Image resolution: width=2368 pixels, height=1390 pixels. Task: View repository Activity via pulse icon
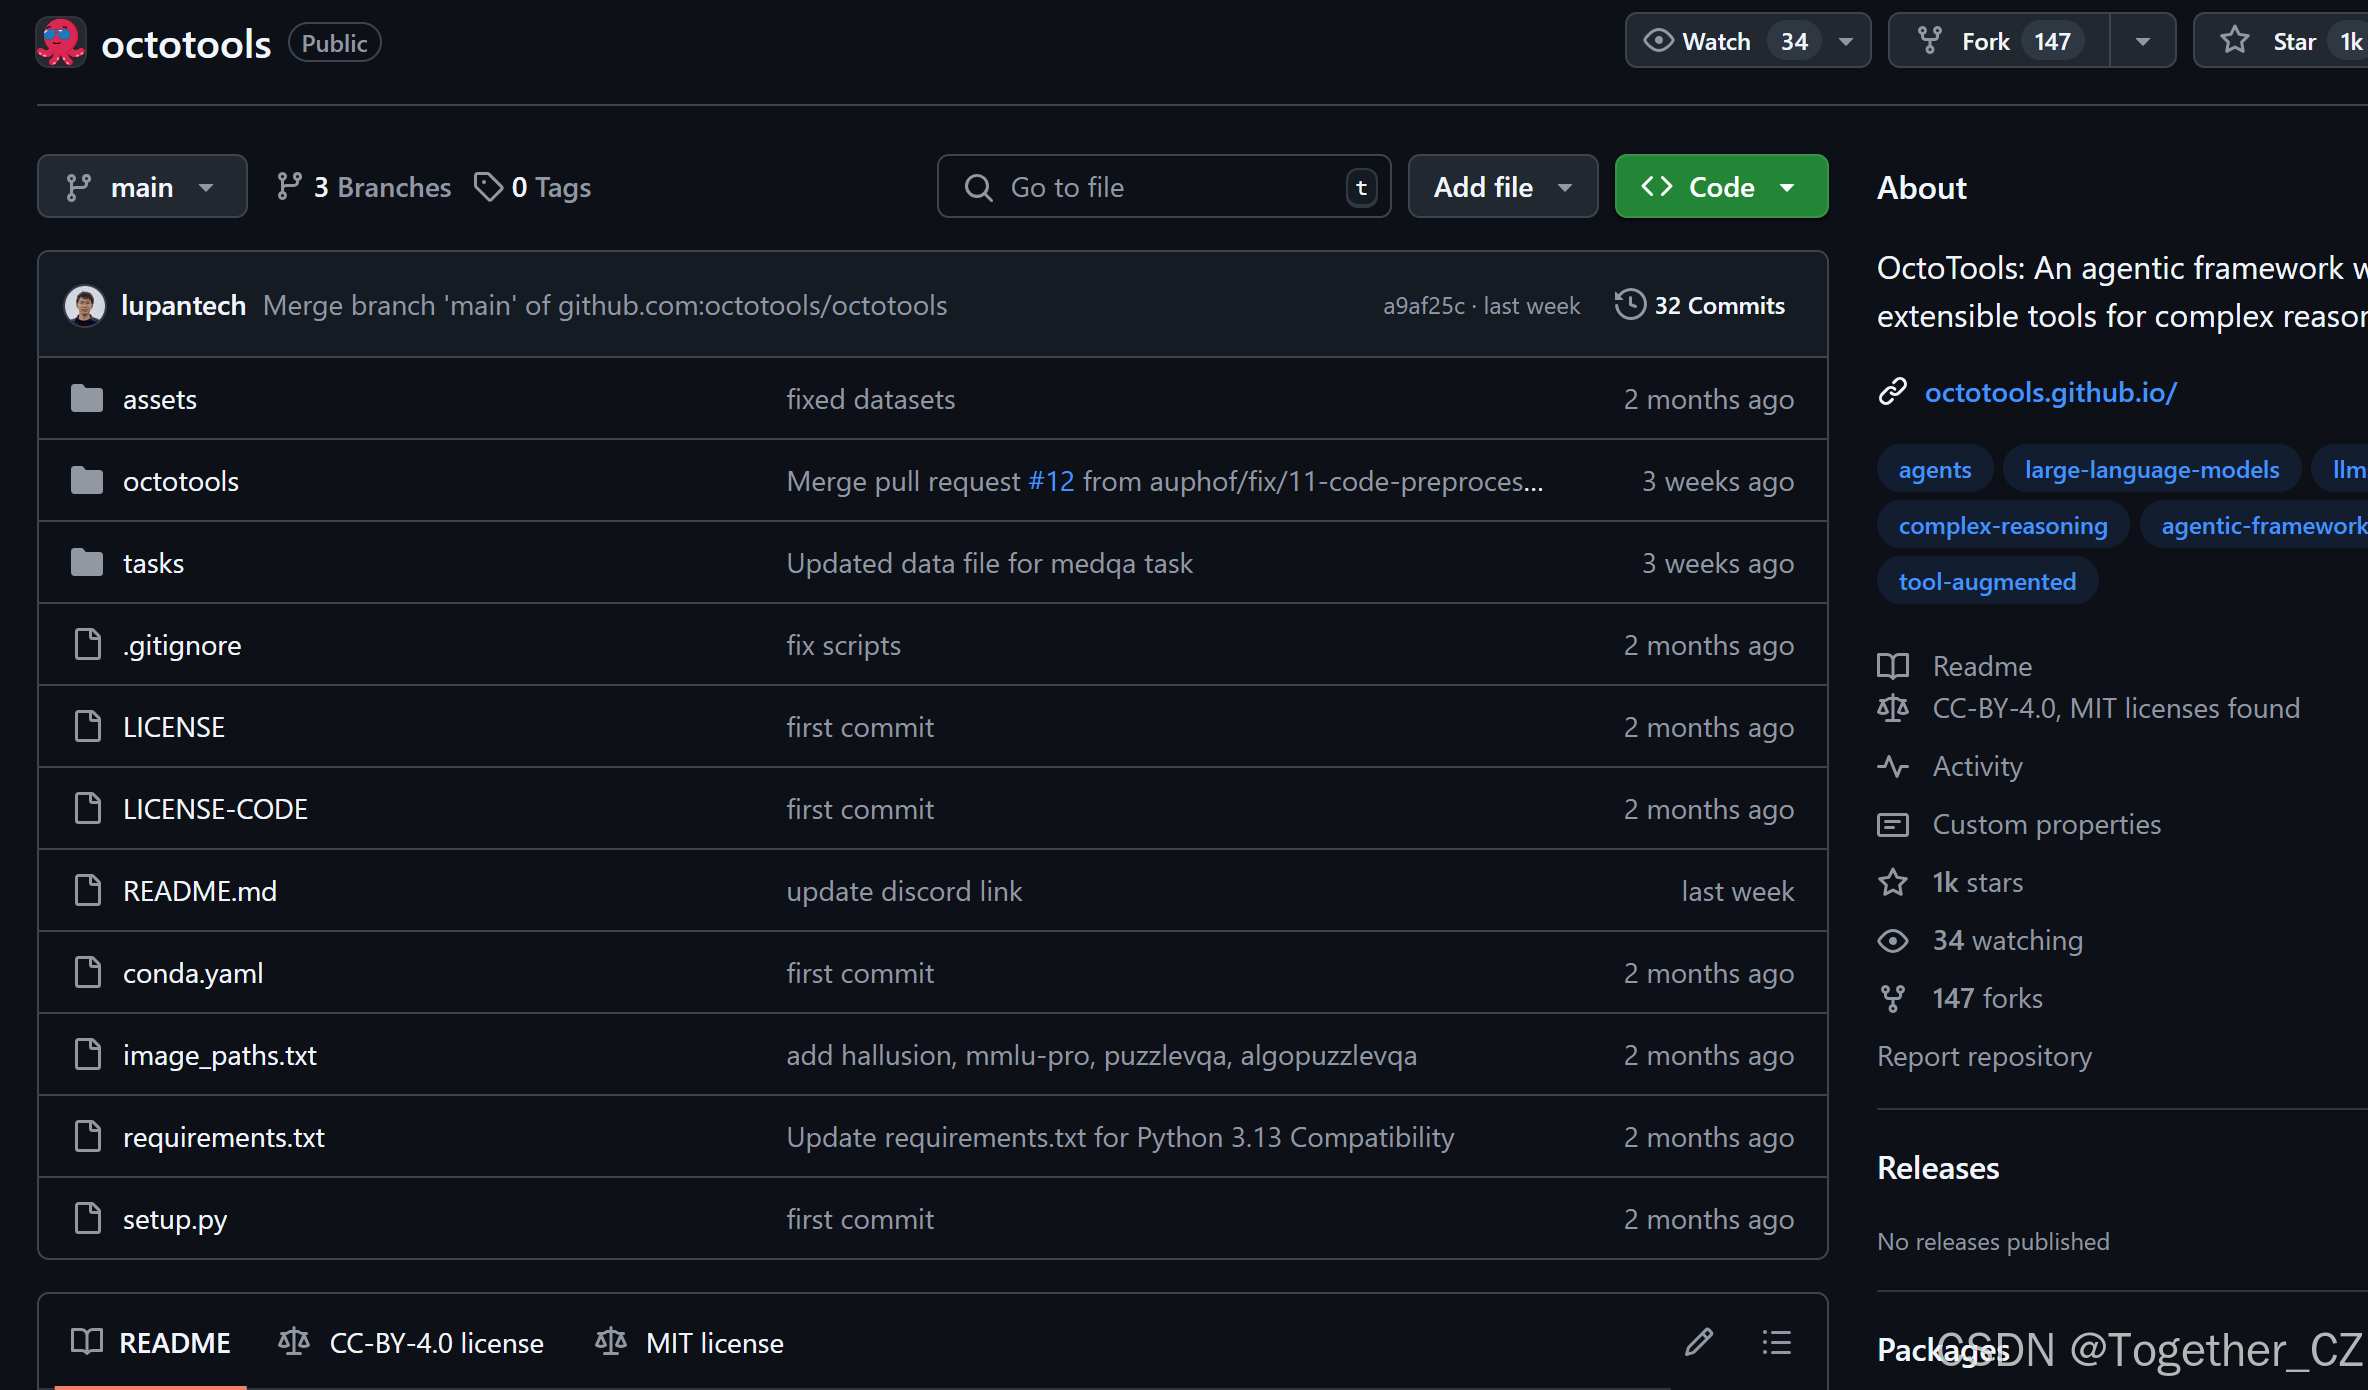(1894, 766)
